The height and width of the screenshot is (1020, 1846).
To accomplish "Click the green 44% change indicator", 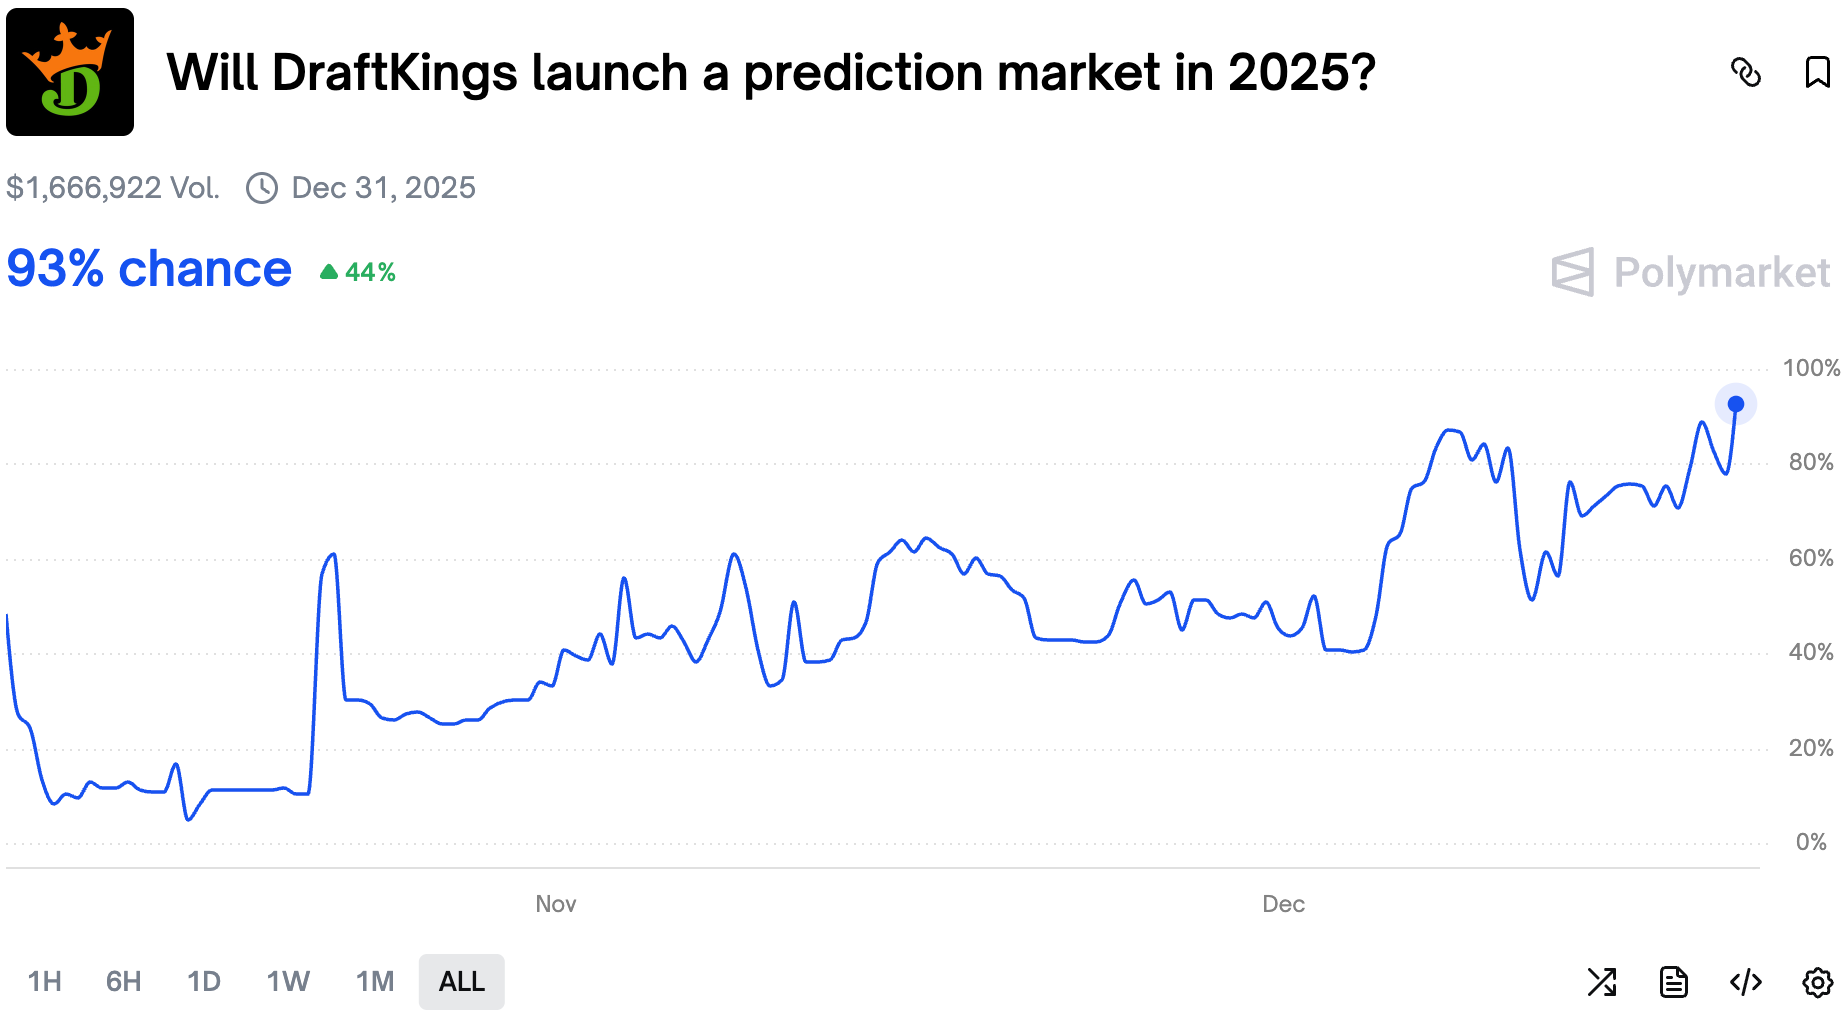I will pyautogui.click(x=358, y=272).
